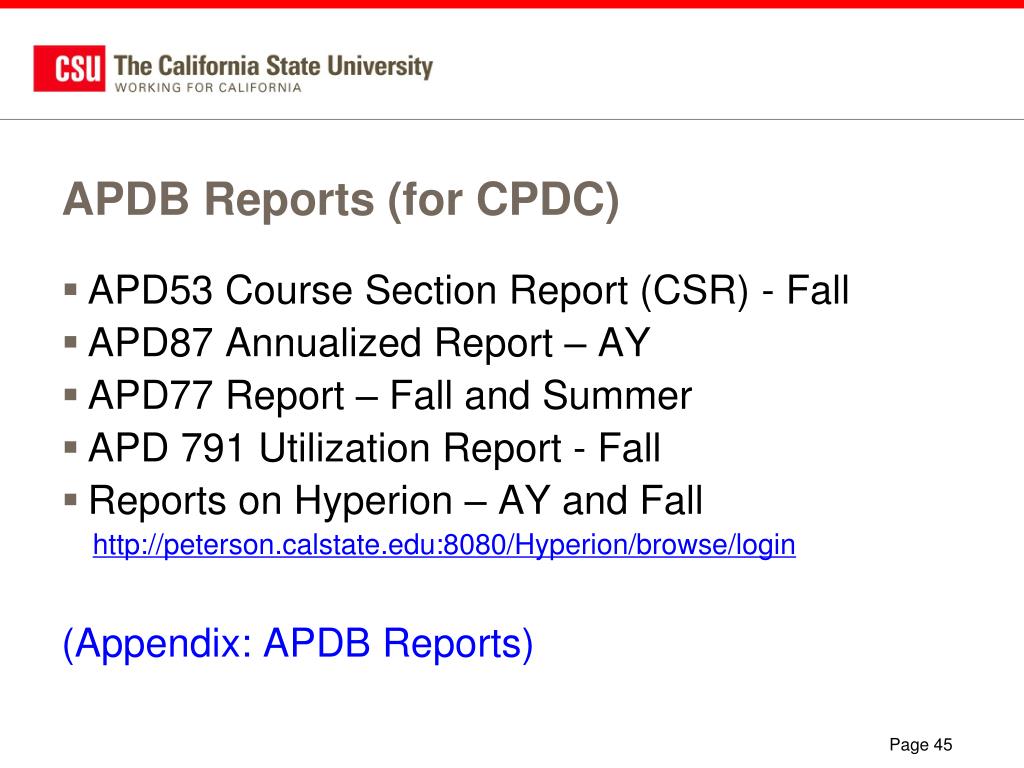Click the bullet marker beside Reports on Hyperion
Image resolution: width=1024 pixels, height=768 pixels.
71,500
